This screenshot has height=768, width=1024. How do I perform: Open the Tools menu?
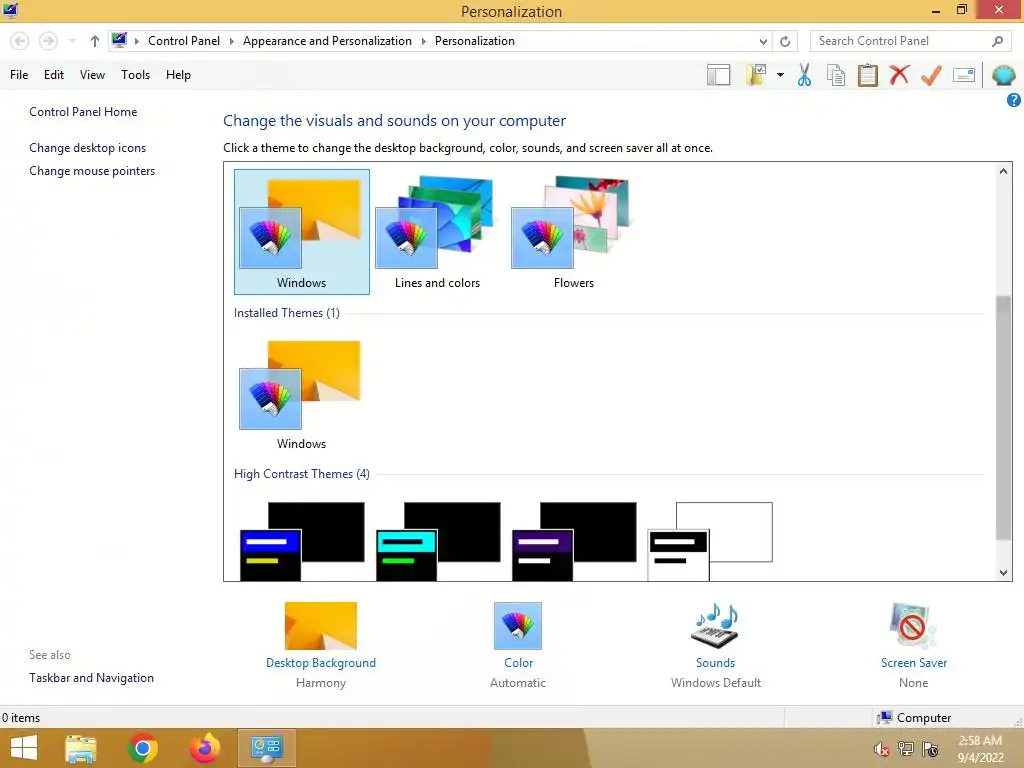click(x=135, y=75)
